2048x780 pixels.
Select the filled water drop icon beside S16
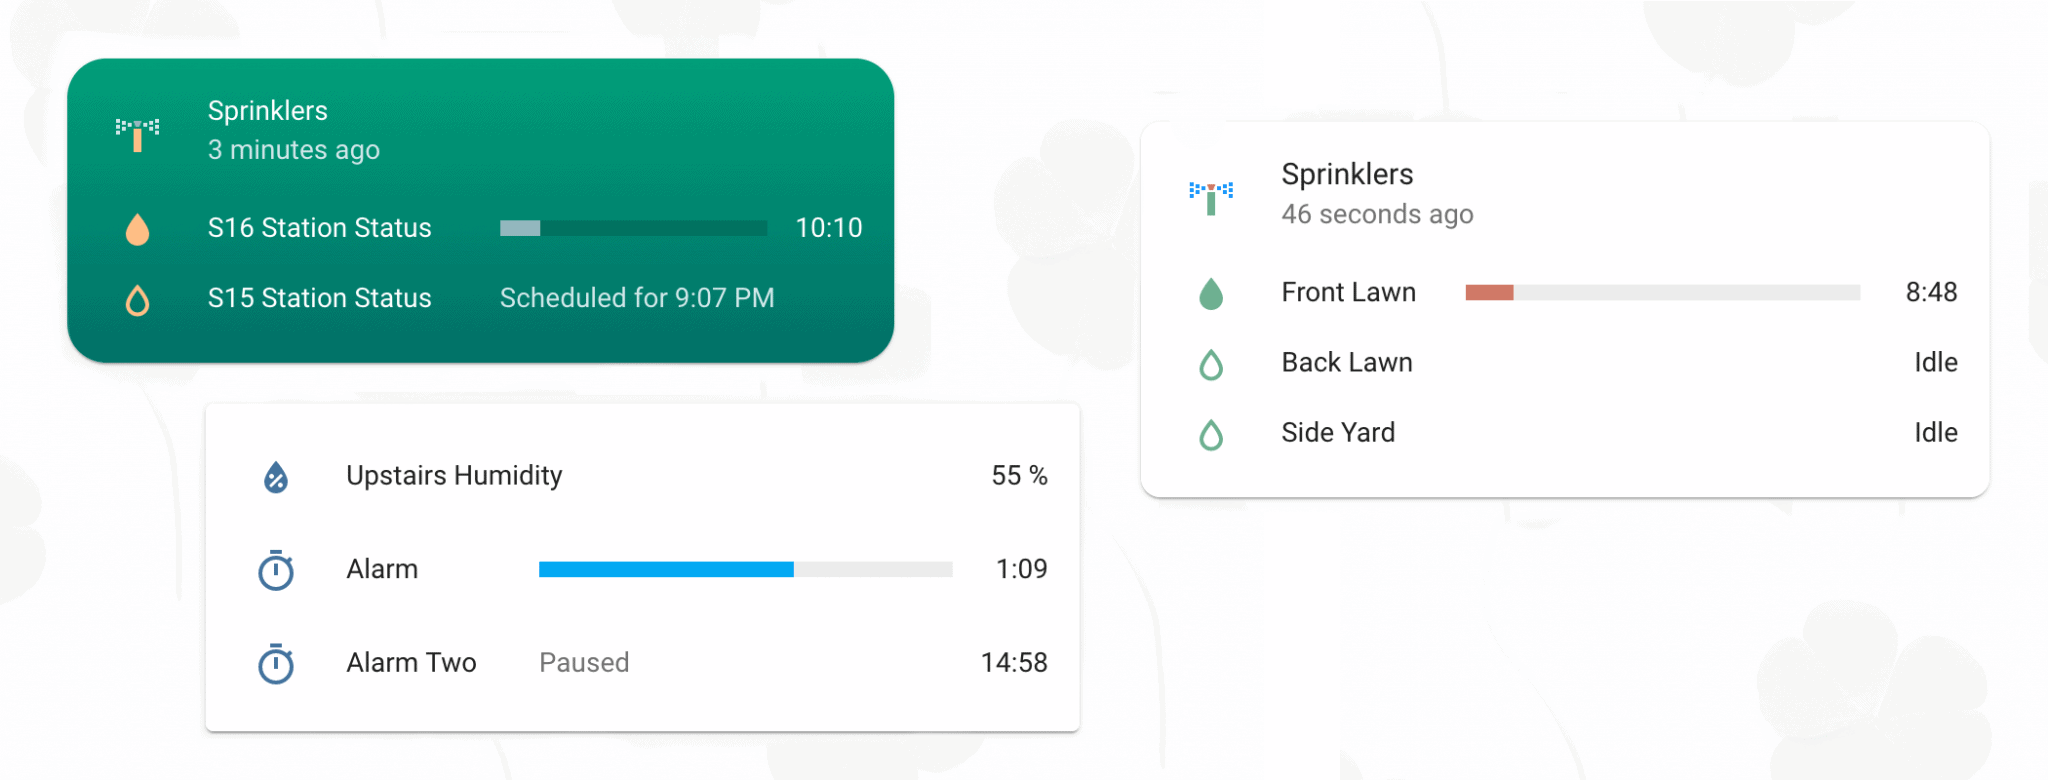click(x=137, y=228)
